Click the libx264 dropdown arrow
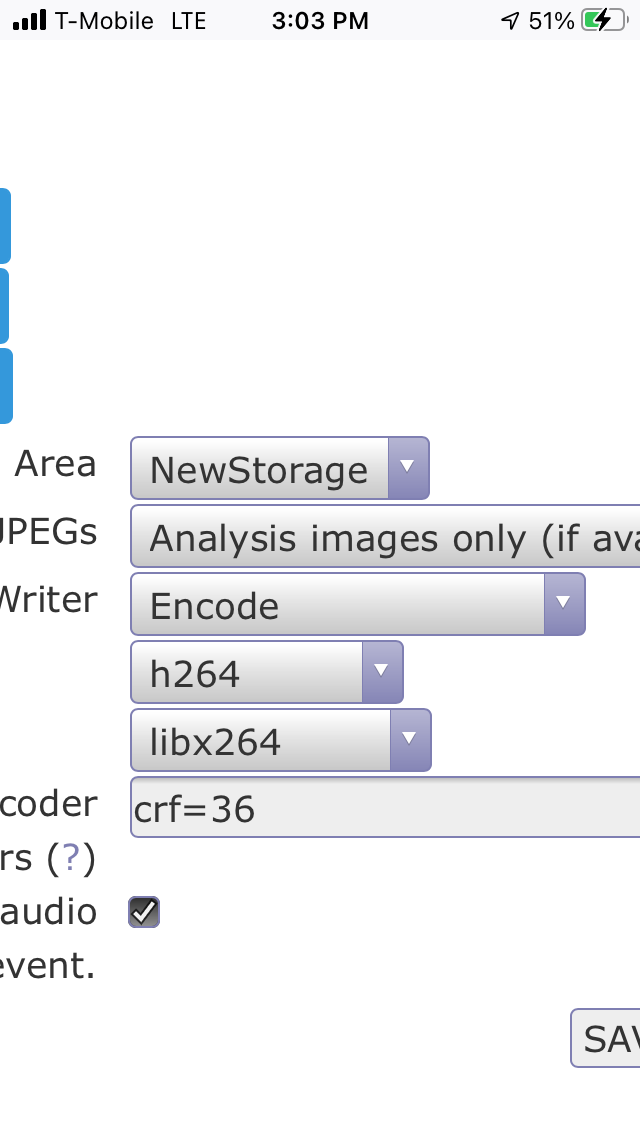 tap(410, 740)
